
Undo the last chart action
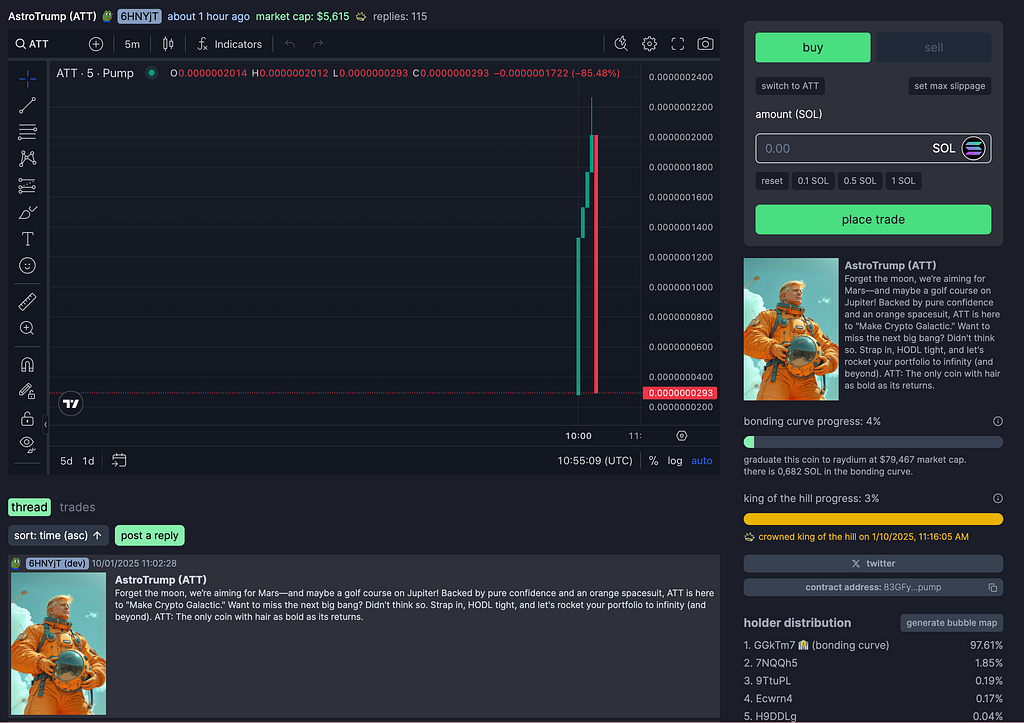(x=290, y=44)
